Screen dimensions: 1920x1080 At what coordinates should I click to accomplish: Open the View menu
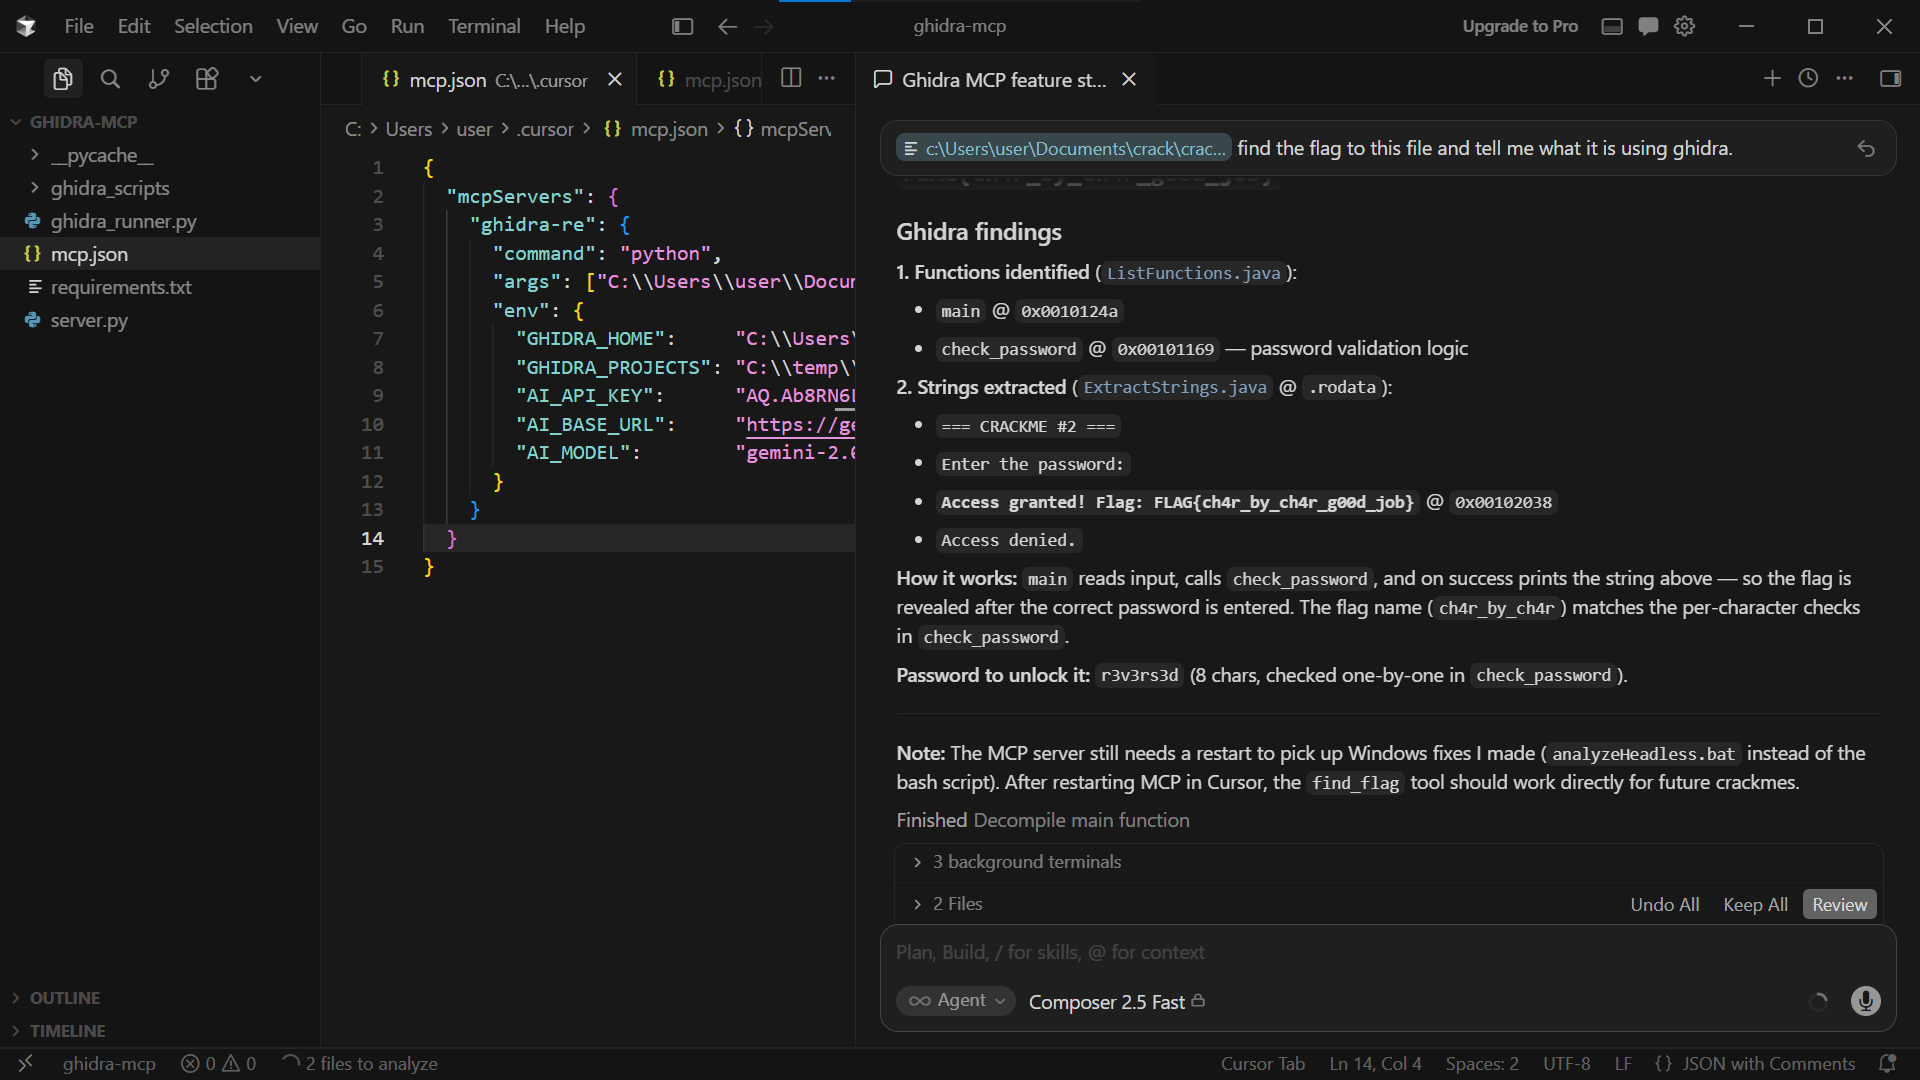(x=297, y=26)
